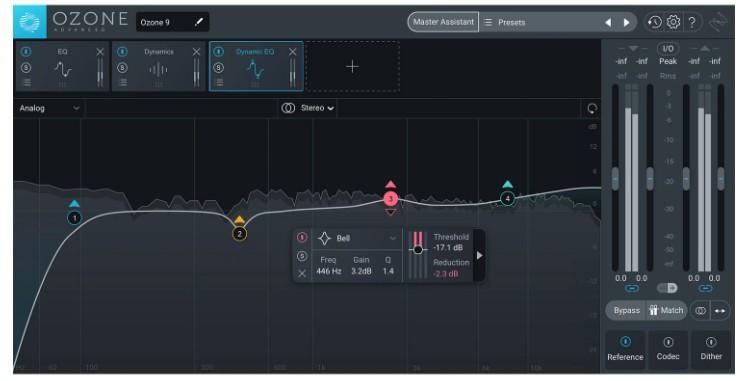Expand the band popup with right arrow
Viewport: 746px width, 381px height.
click(480, 256)
